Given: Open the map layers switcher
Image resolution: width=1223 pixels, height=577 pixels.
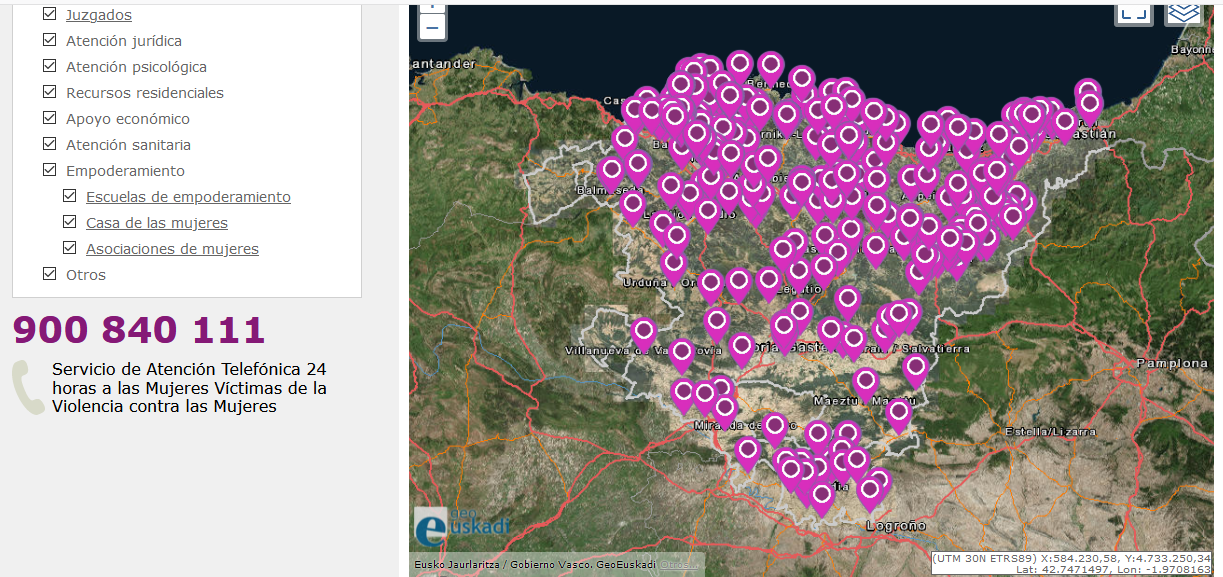Looking at the screenshot, I should pyautogui.click(x=1183, y=12).
